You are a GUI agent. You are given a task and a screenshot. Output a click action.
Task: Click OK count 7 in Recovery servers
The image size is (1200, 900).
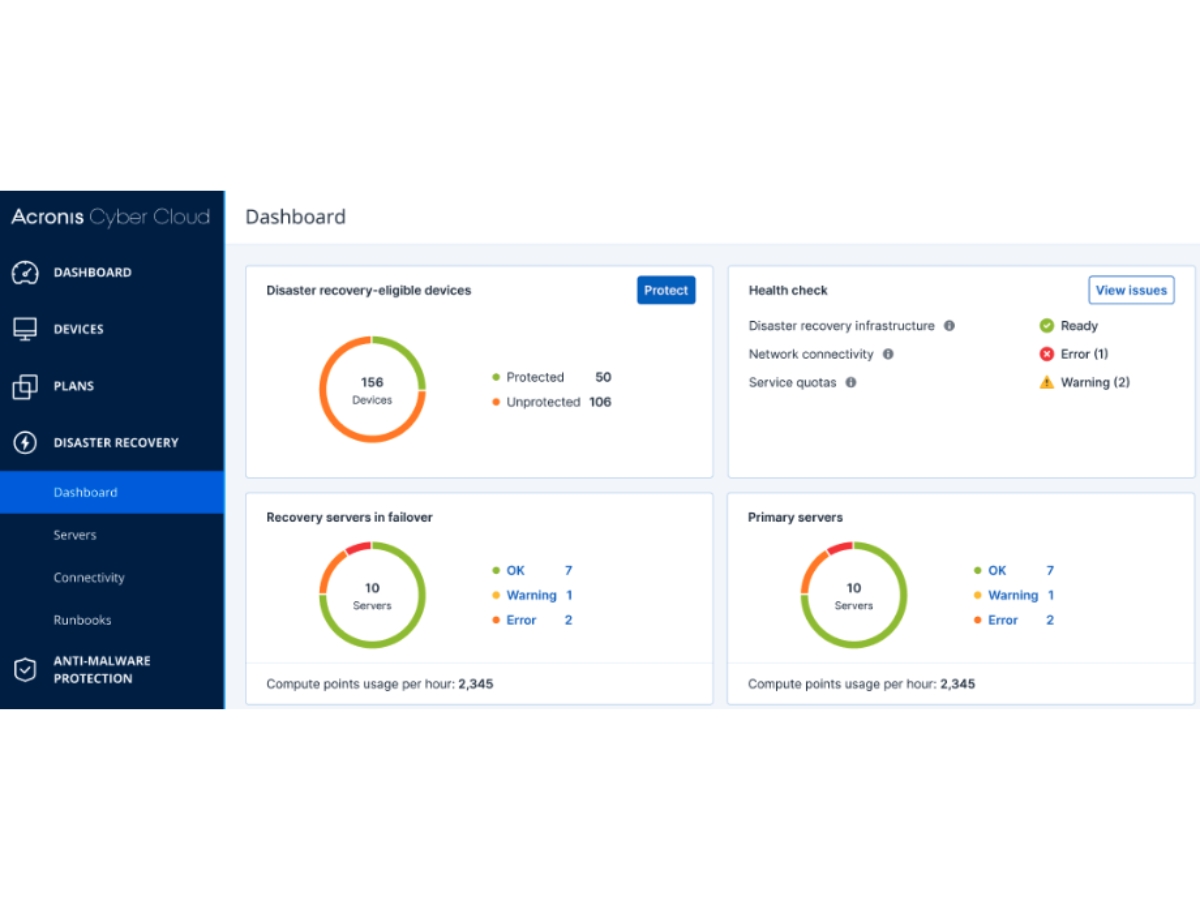pyautogui.click(x=568, y=570)
